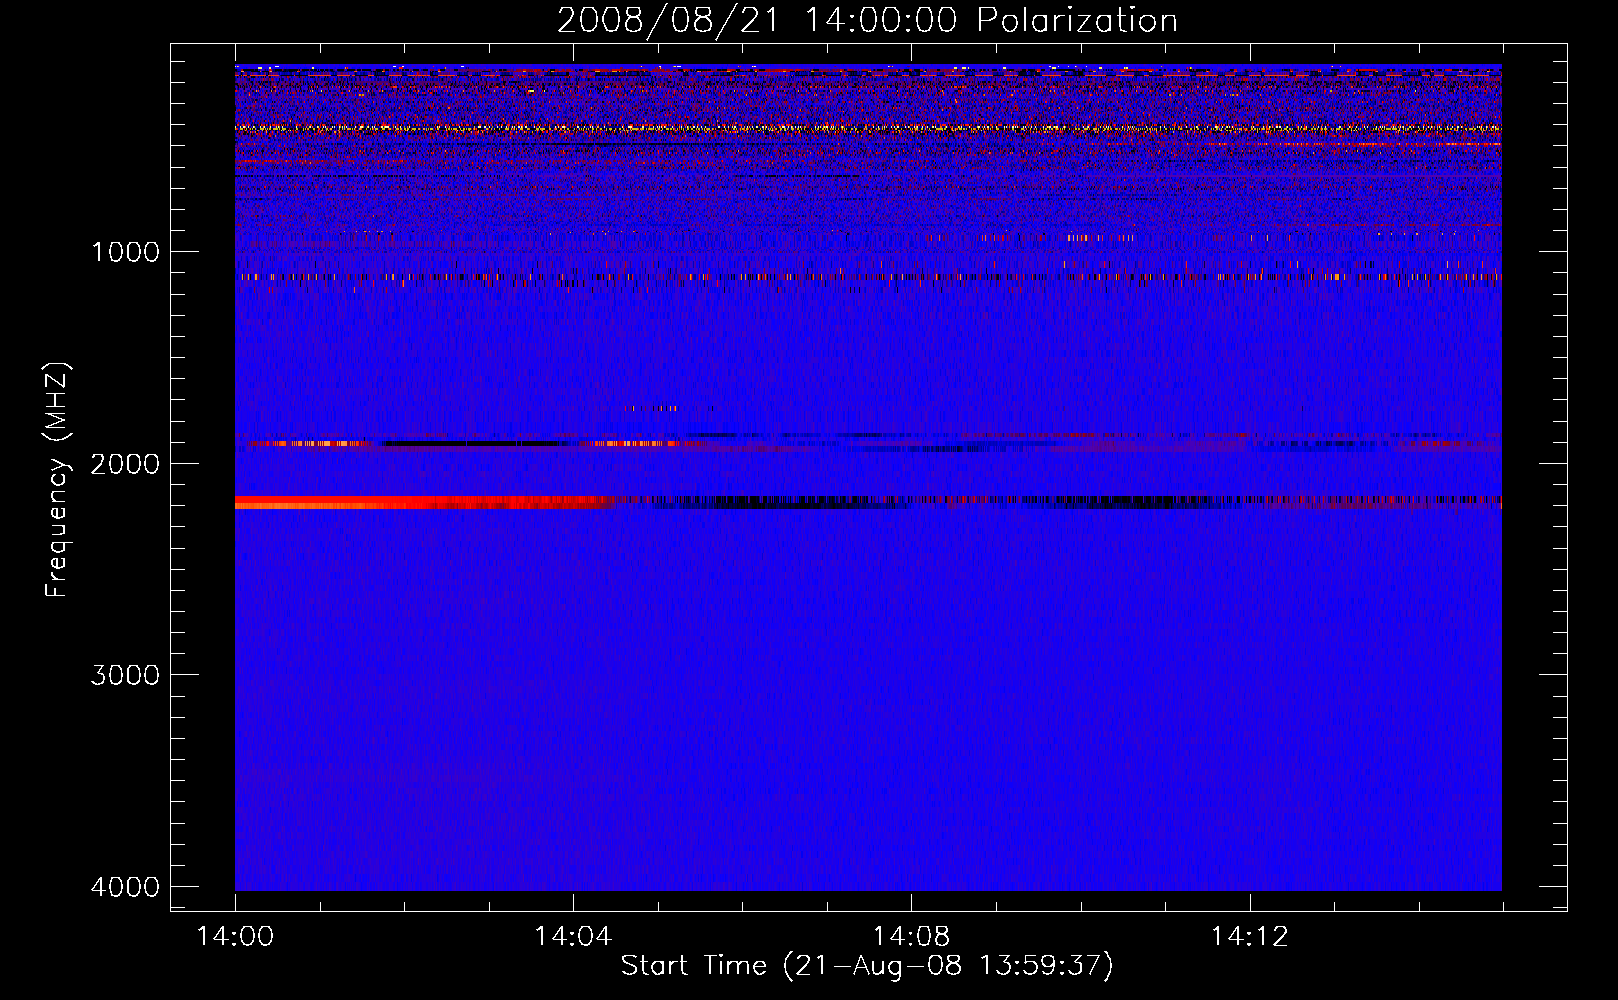This screenshot has height=1000, width=1618.
Task: Click the 14:00 time tick label
Action: pos(235,937)
